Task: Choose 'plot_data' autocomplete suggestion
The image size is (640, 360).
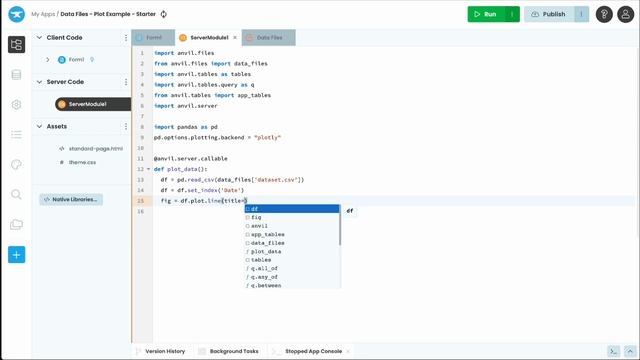Action: tap(292, 252)
